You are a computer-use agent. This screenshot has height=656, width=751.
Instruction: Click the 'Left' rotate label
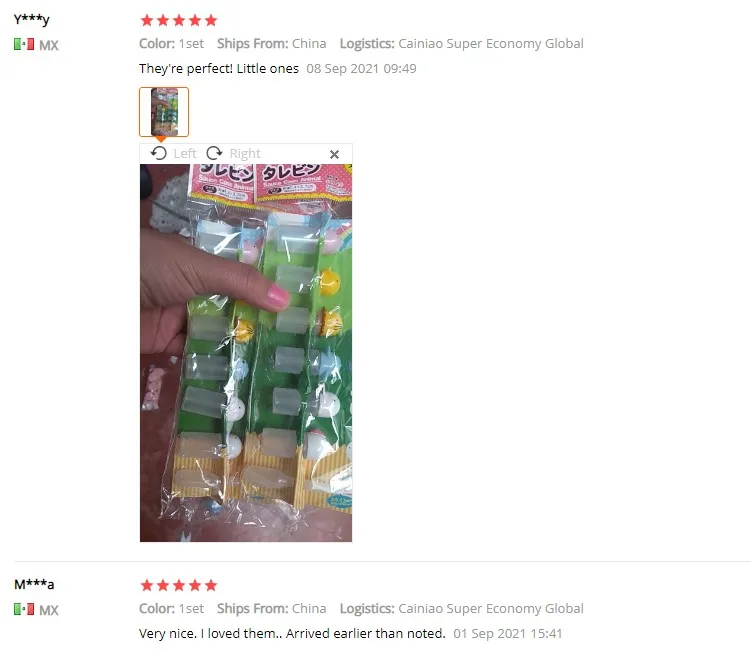click(x=185, y=154)
